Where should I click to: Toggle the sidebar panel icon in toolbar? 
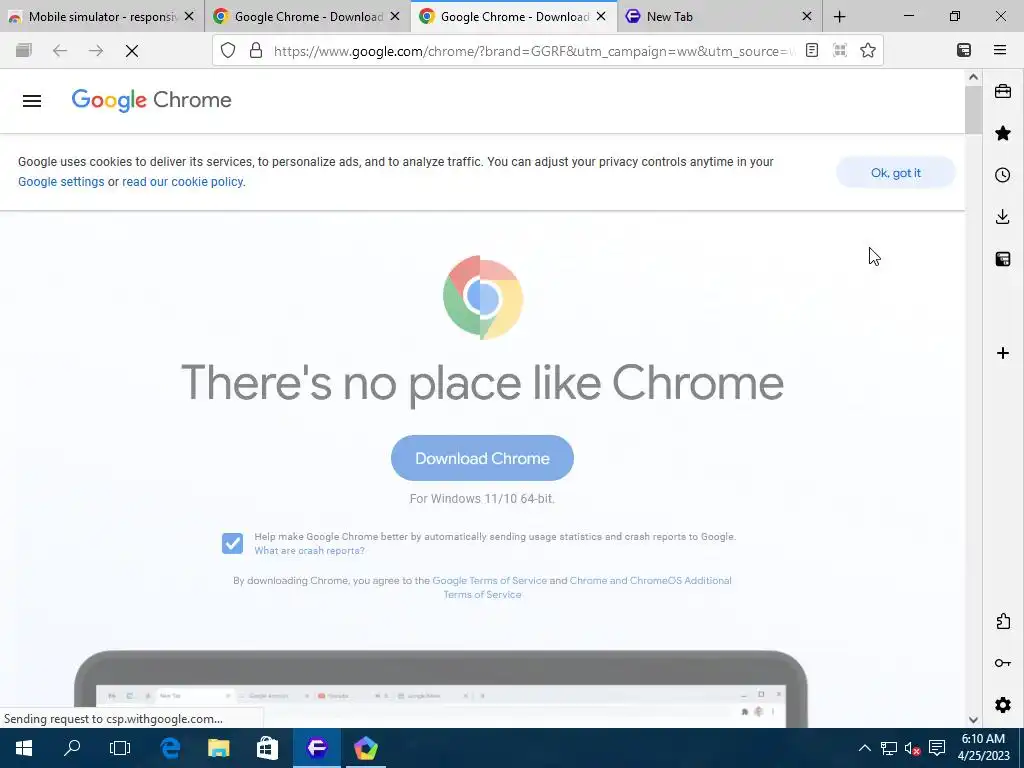[x=964, y=50]
